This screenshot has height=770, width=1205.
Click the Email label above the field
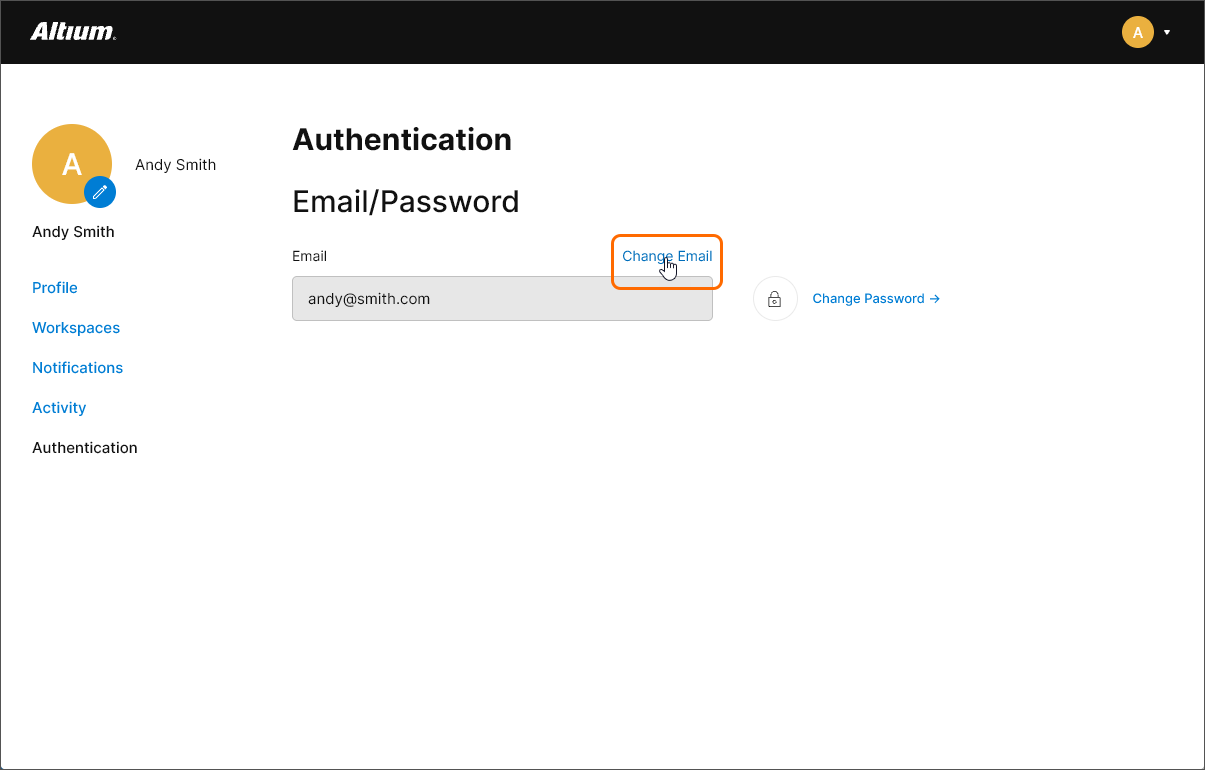click(310, 256)
